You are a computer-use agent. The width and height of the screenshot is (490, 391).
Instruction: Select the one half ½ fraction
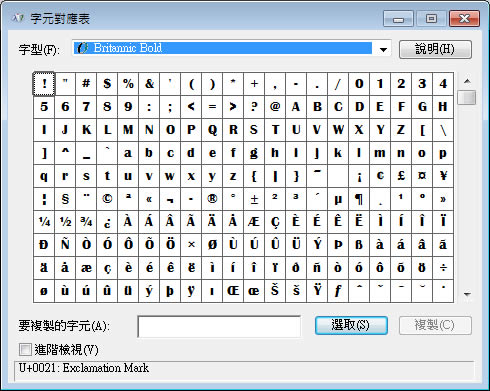tap(65, 222)
